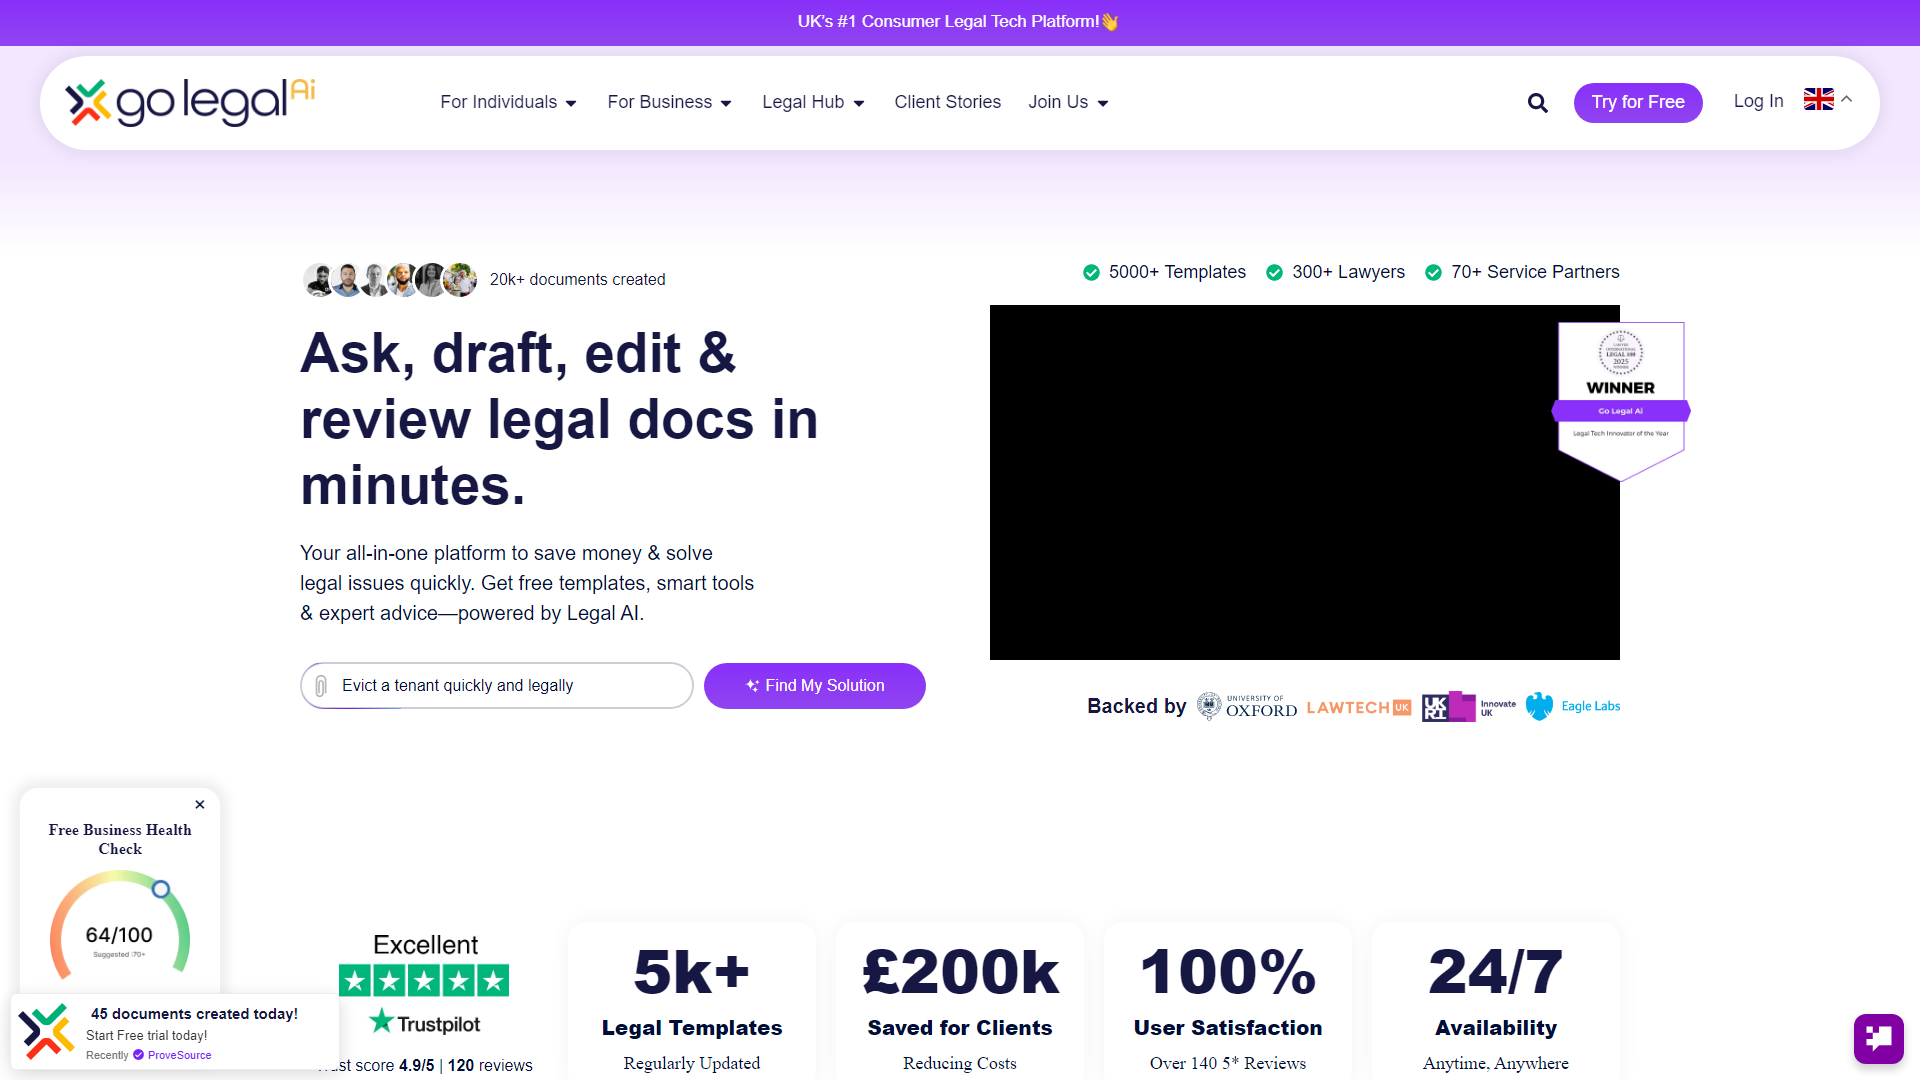Expand the For Individuals dropdown menu
The width and height of the screenshot is (1920, 1080).
point(506,102)
